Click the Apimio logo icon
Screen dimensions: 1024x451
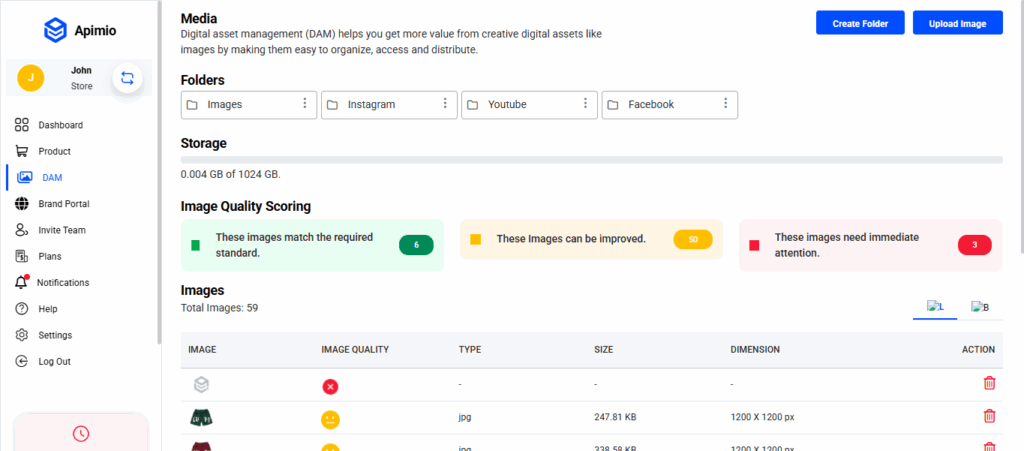(x=55, y=30)
